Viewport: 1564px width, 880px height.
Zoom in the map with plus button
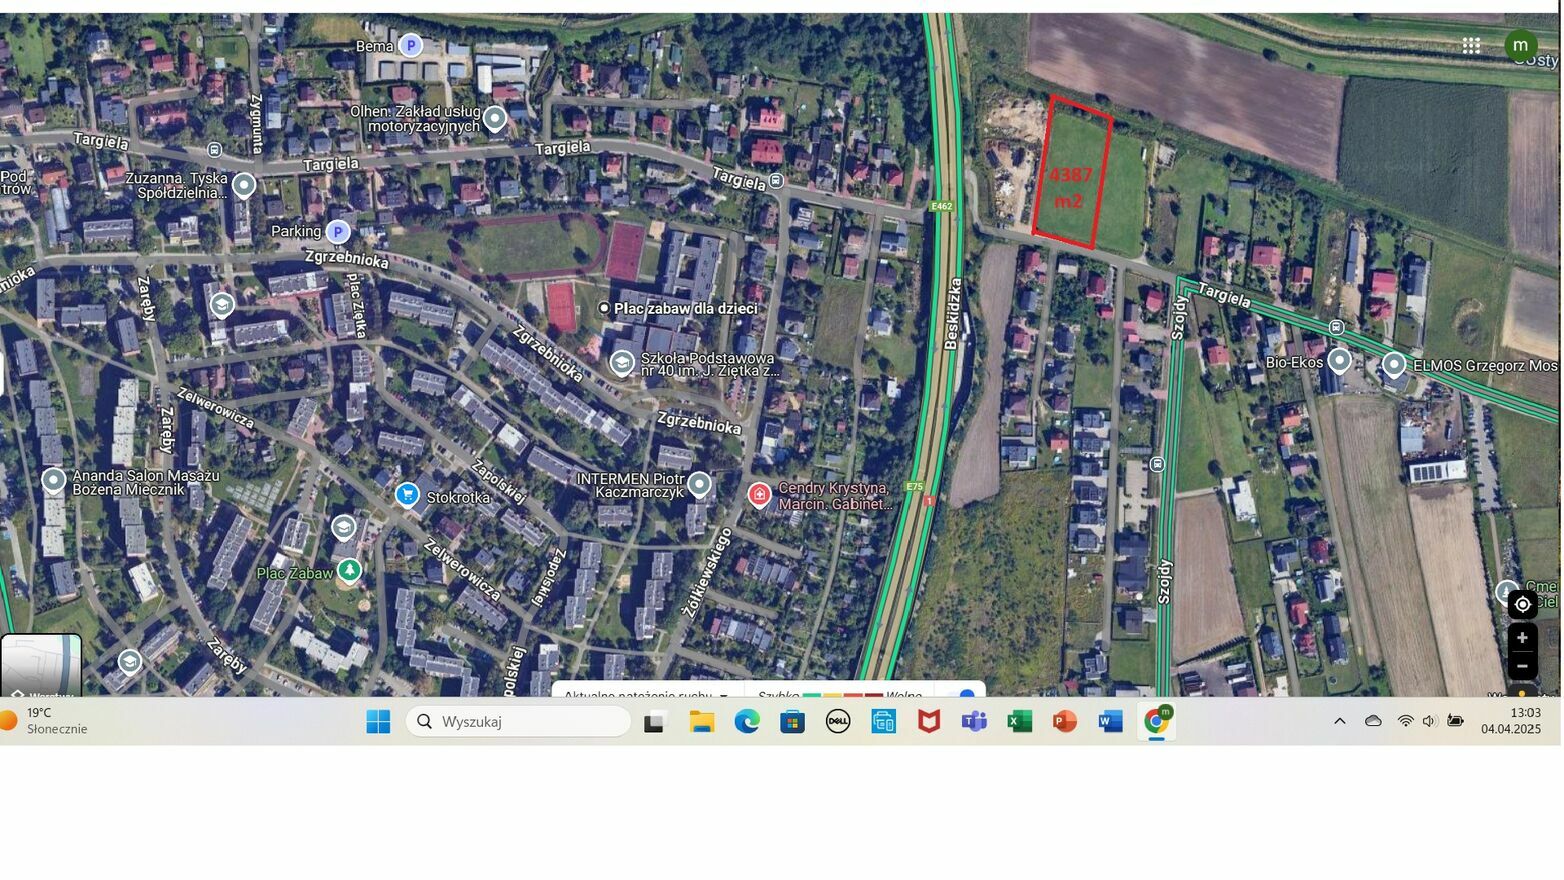point(1521,638)
